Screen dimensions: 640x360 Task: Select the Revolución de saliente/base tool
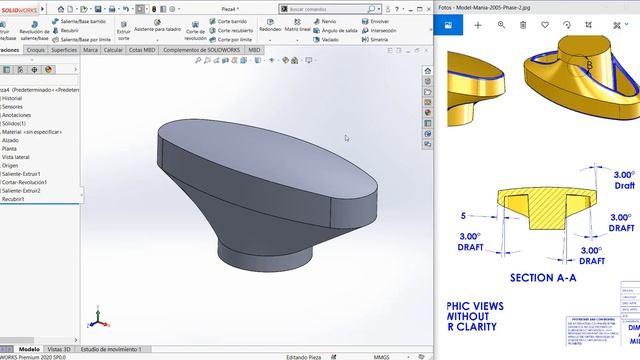35,31
